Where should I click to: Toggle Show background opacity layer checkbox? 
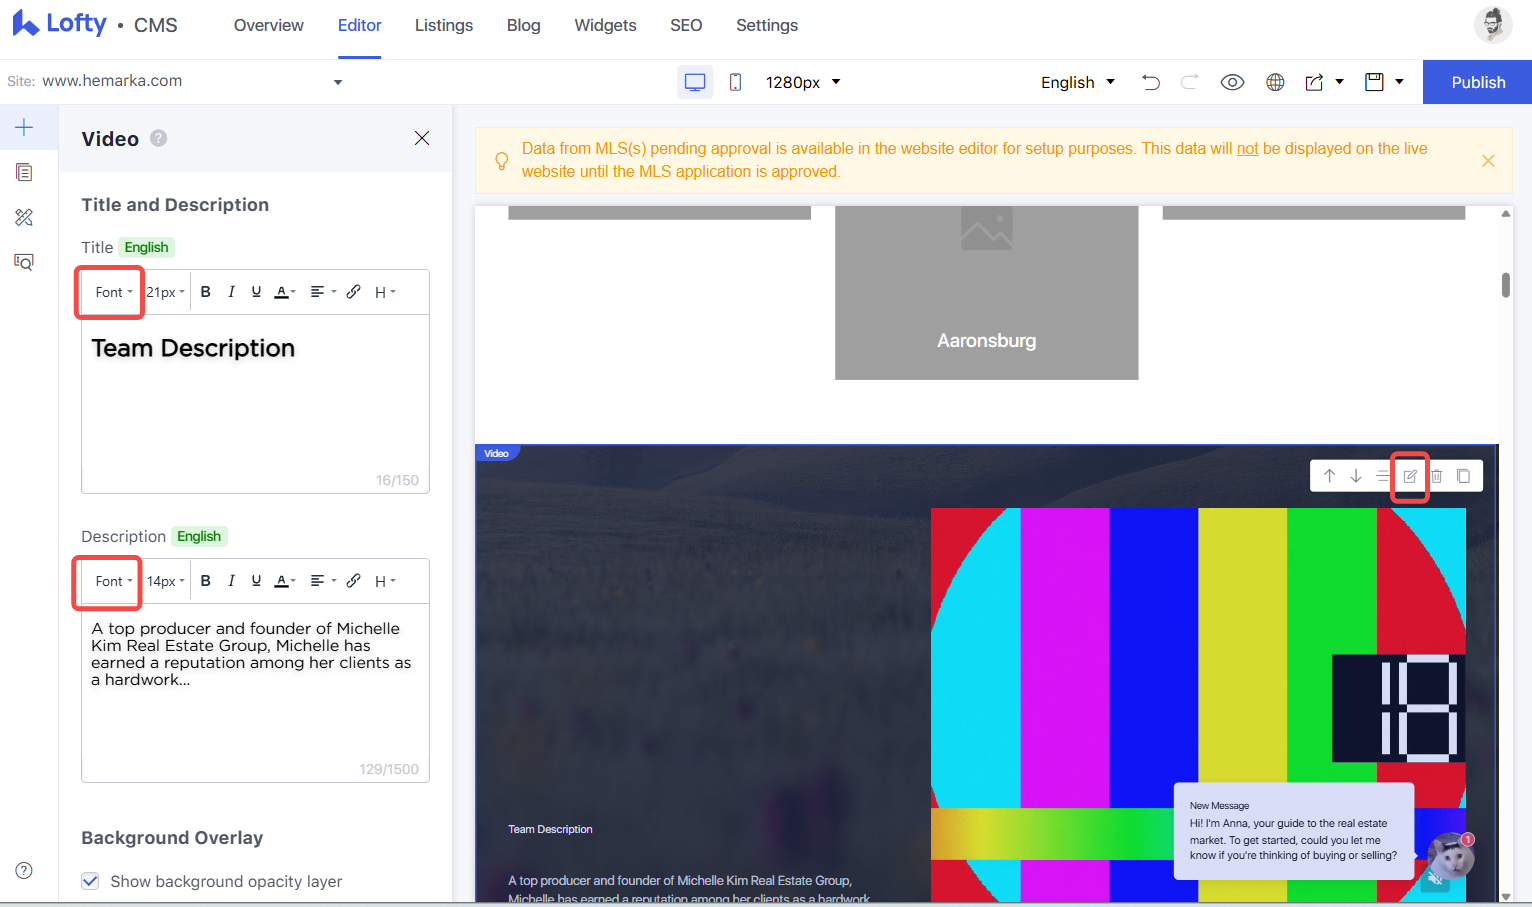[x=91, y=881]
